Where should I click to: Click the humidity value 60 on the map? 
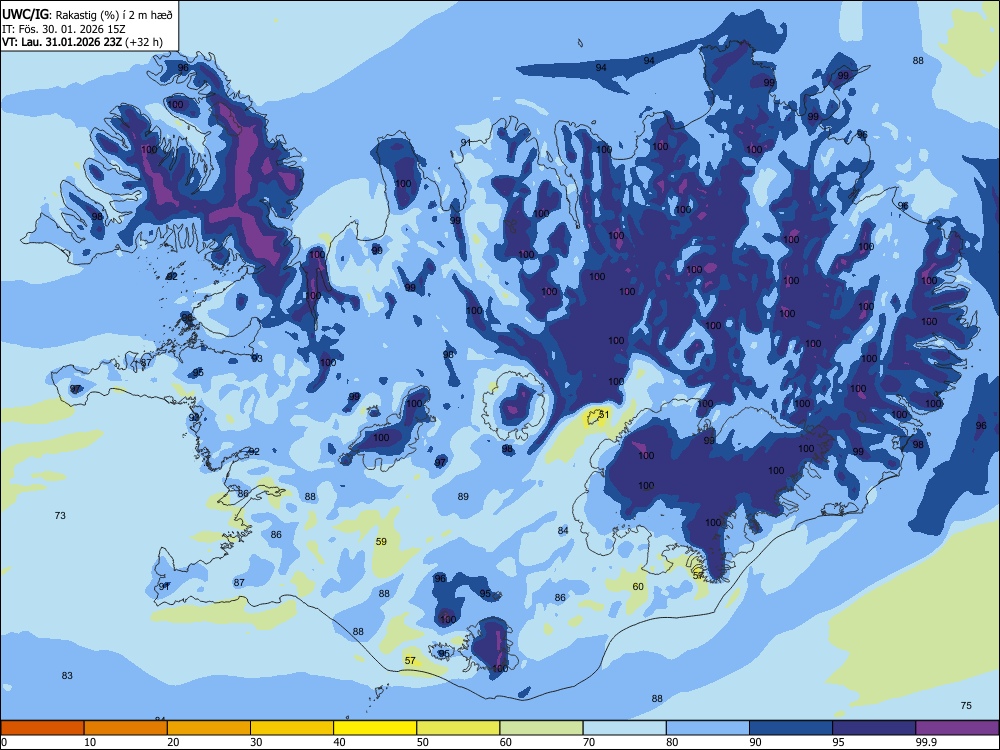pos(638,587)
